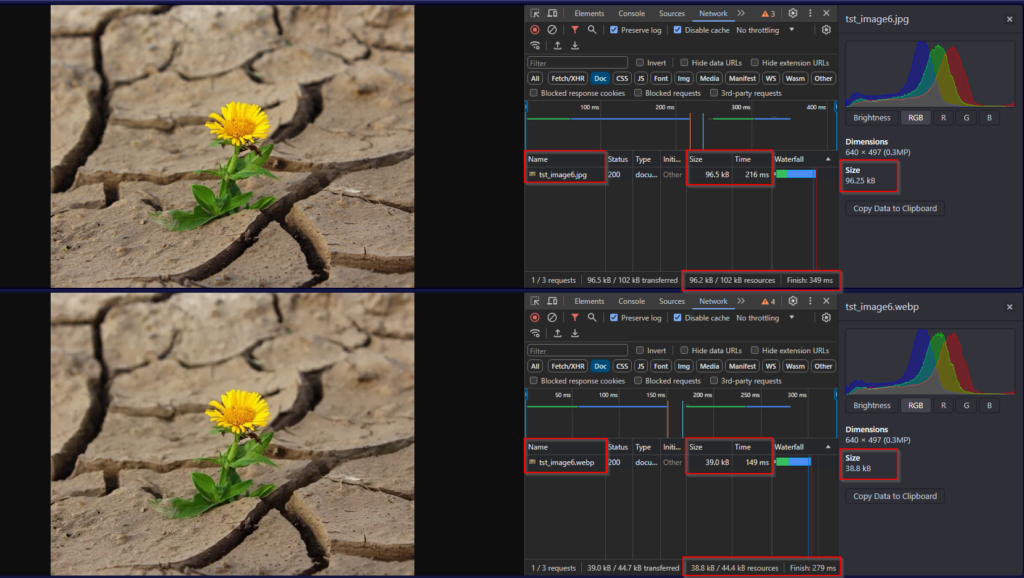Viewport: 1024px width, 578px height.
Task: Uncheck Preserve log in webp DevTools
Action: coord(614,318)
